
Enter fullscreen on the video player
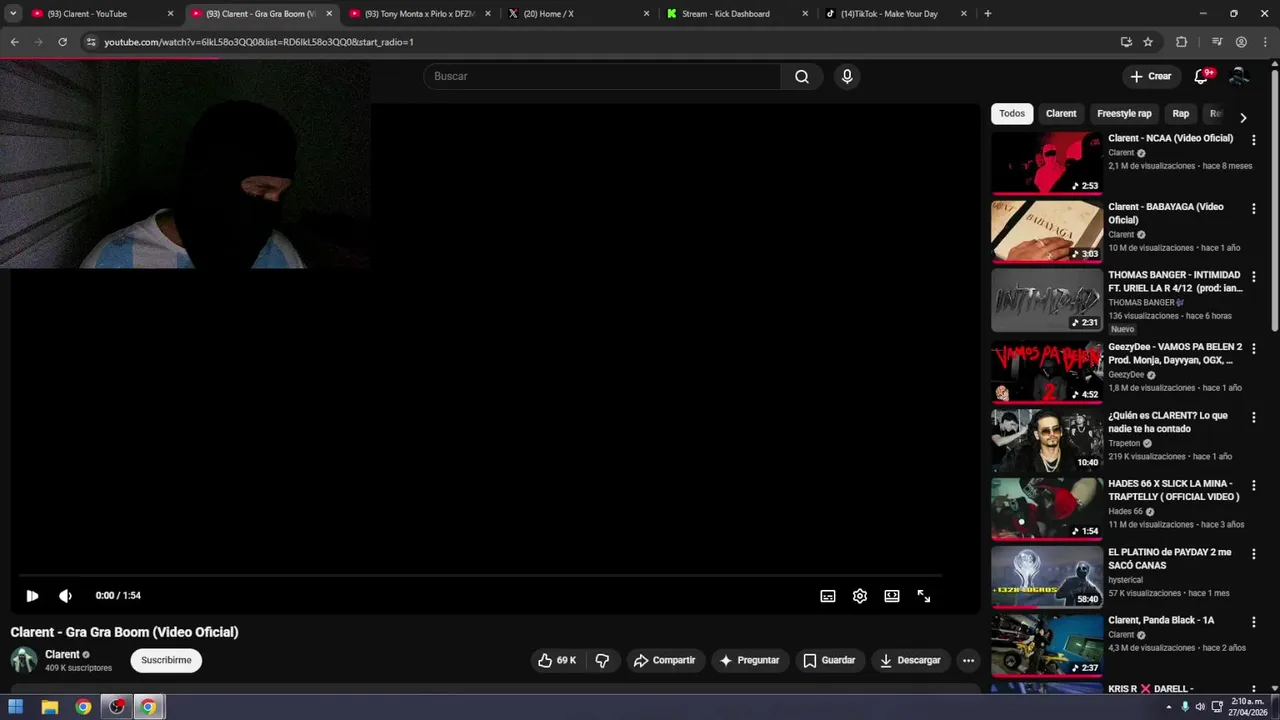pyautogui.click(x=924, y=596)
